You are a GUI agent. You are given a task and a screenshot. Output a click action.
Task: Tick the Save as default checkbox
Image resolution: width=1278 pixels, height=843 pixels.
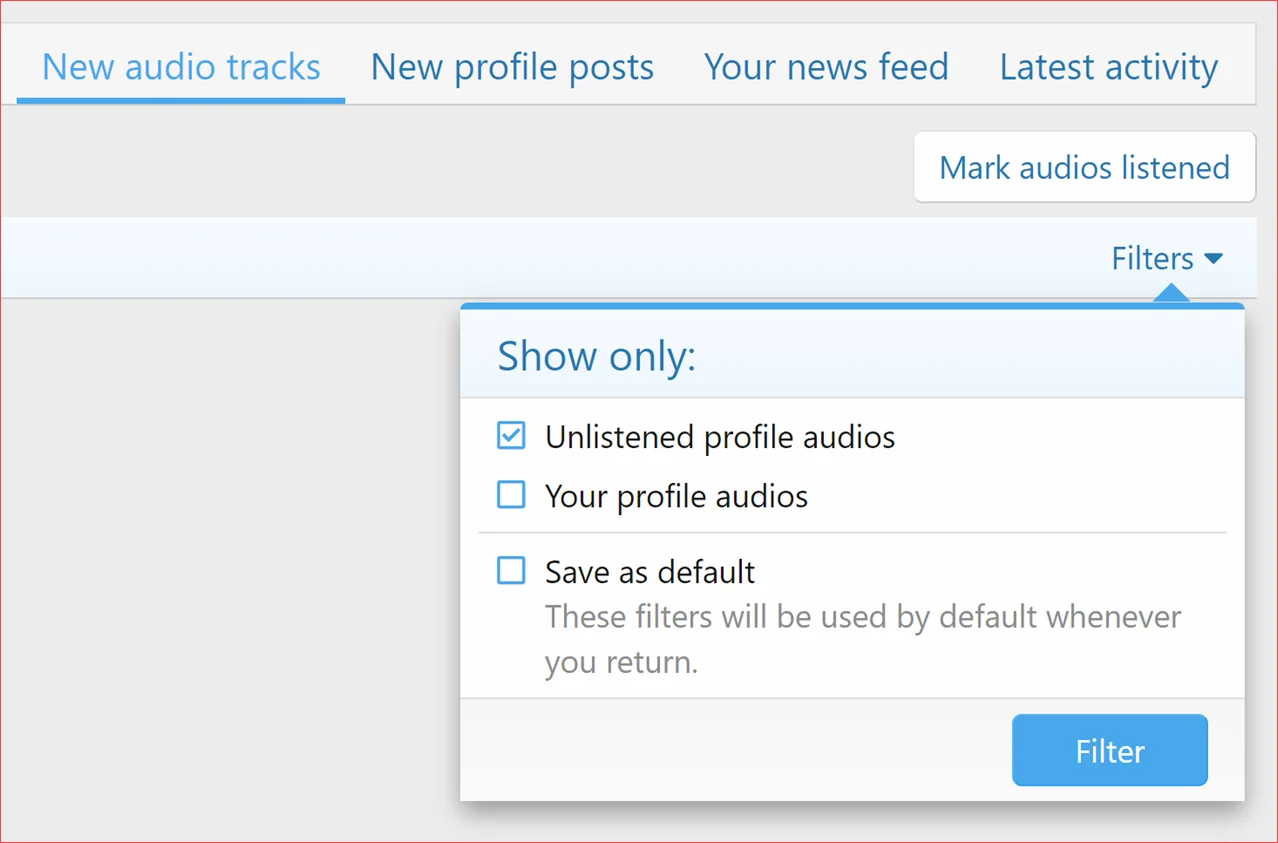tap(511, 571)
